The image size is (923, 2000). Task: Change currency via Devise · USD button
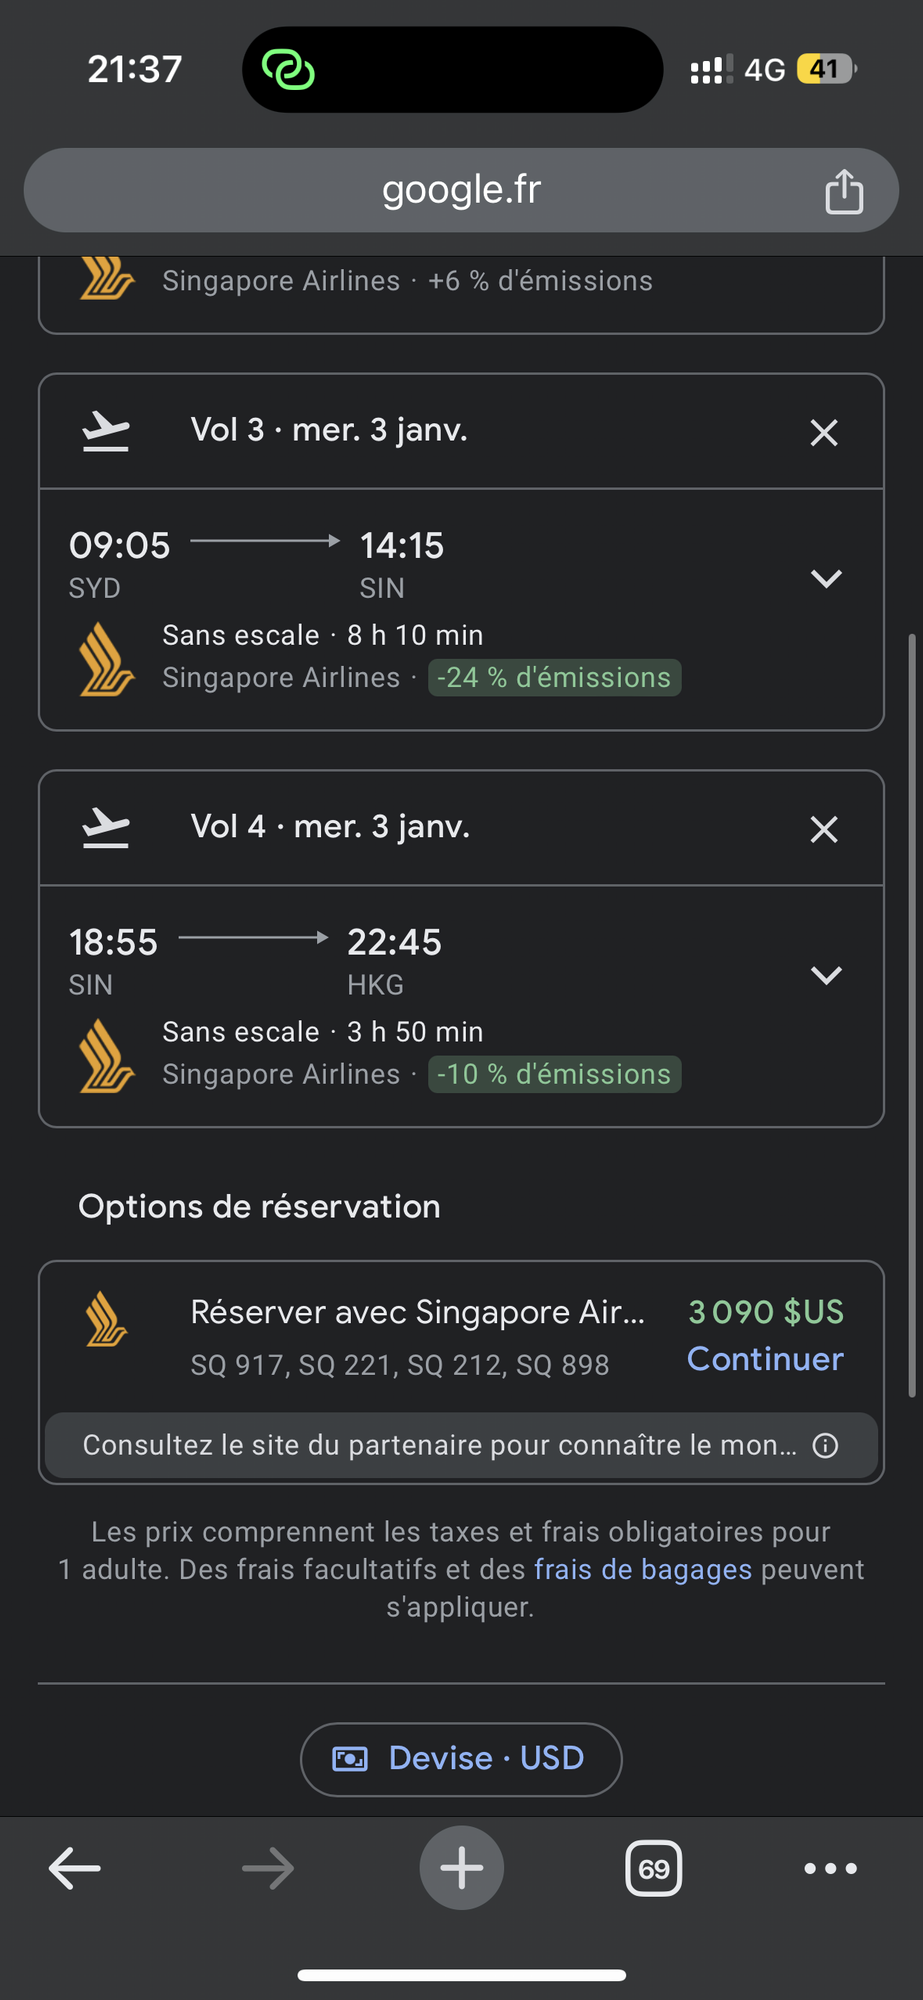(x=461, y=1758)
